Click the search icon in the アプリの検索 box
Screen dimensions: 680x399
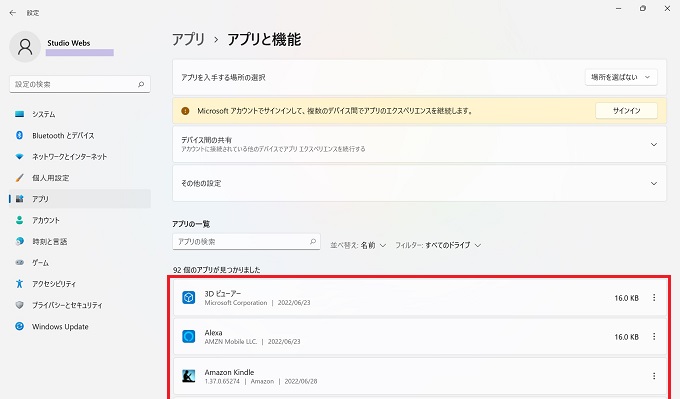pos(313,242)
